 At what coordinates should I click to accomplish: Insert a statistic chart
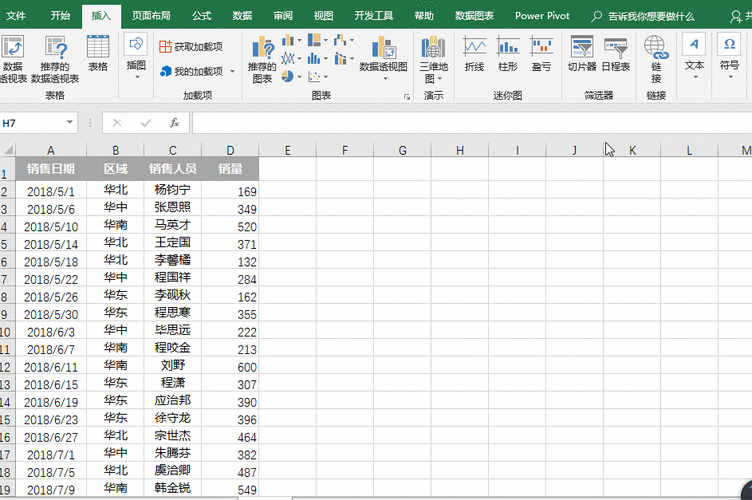(x=314, y=59)
